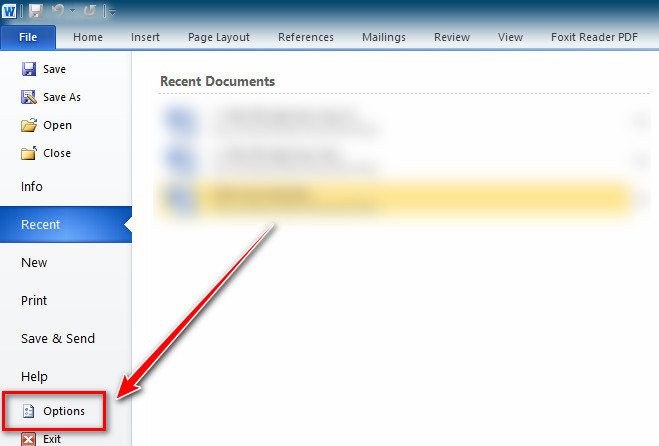Open the Undo history dropdown arrow

[x=72, y=11]
